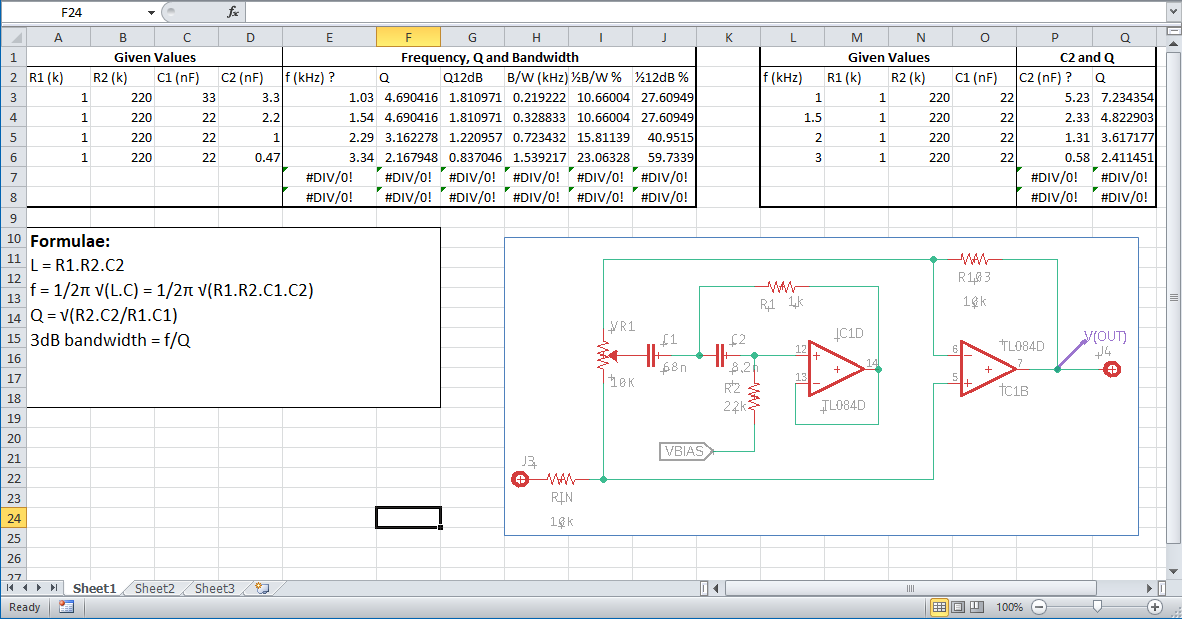Expand the formula bar with the chevron
The image size is (1182, 619).
pyautogui.click(x=1173, y=12)
